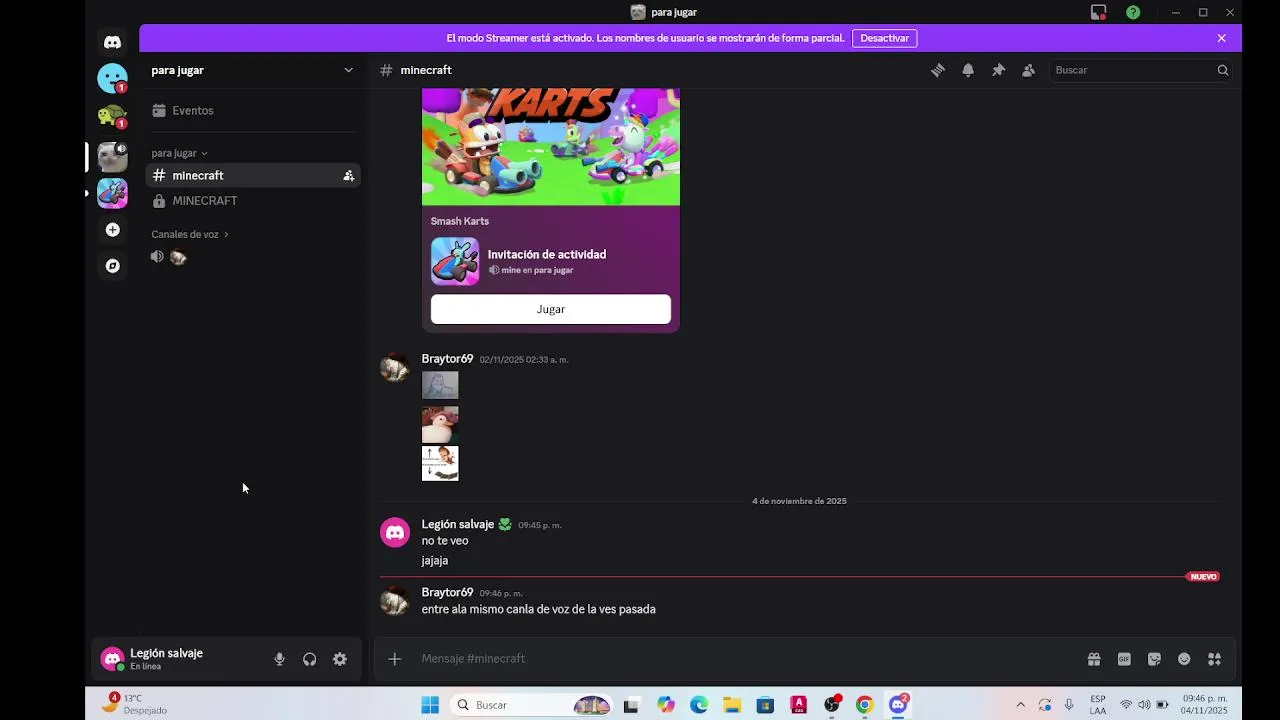The height and width of the screenshot is (720, 1280).
Task: Open Braytor69's second attached image thumbnail
Action: [440, 424]
